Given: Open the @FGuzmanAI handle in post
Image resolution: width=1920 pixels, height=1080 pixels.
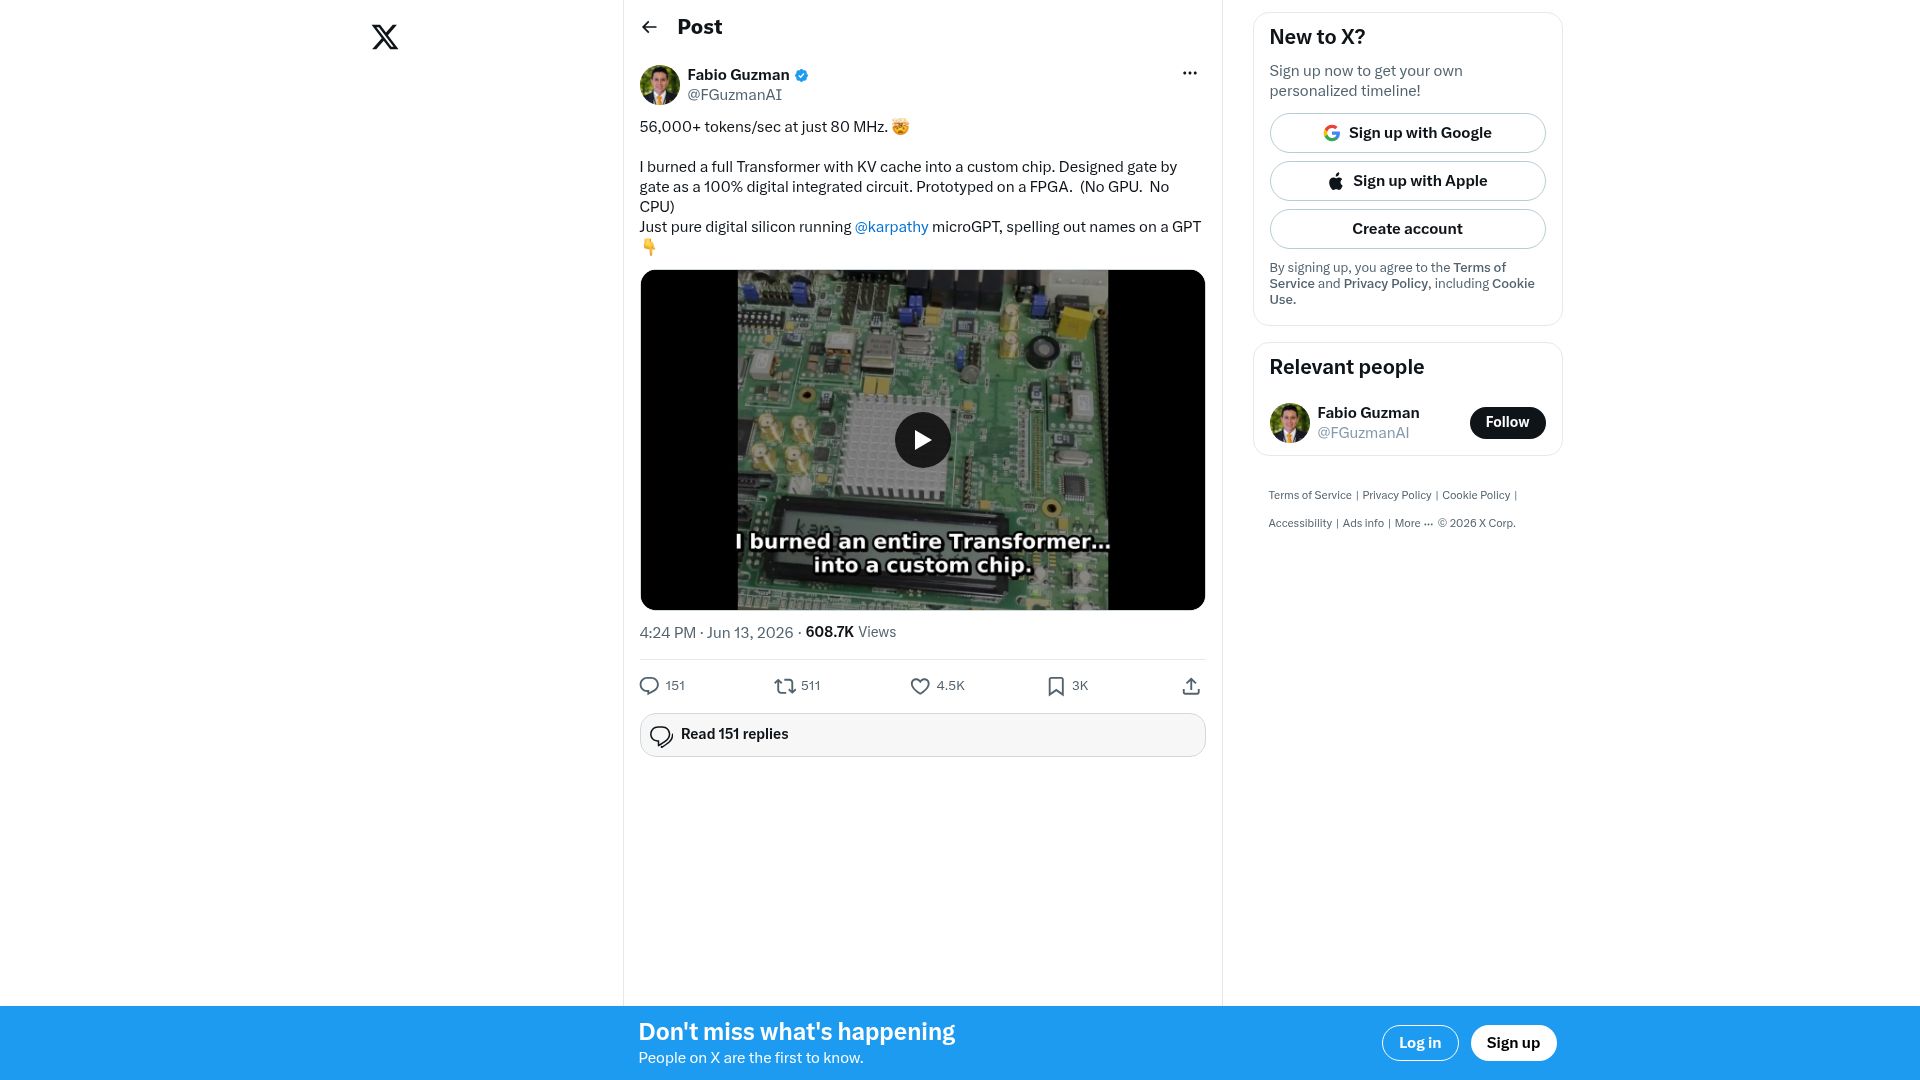Looking at the screenshot, I should pyautogui.click(x=734, y=95).
